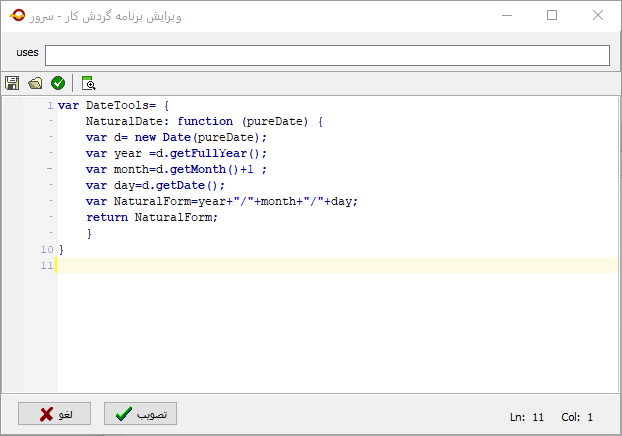Click the green check on the تصویب button

pyautogui.click(x=123, y=414)
